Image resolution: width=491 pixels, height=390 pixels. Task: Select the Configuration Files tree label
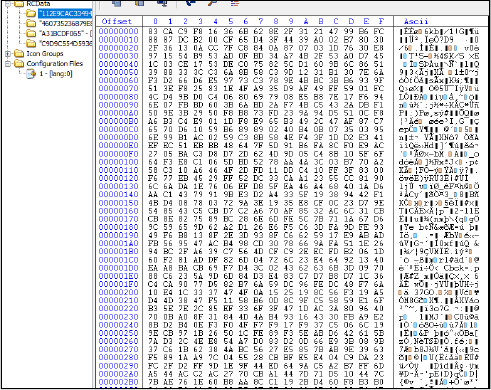(54, 63)
